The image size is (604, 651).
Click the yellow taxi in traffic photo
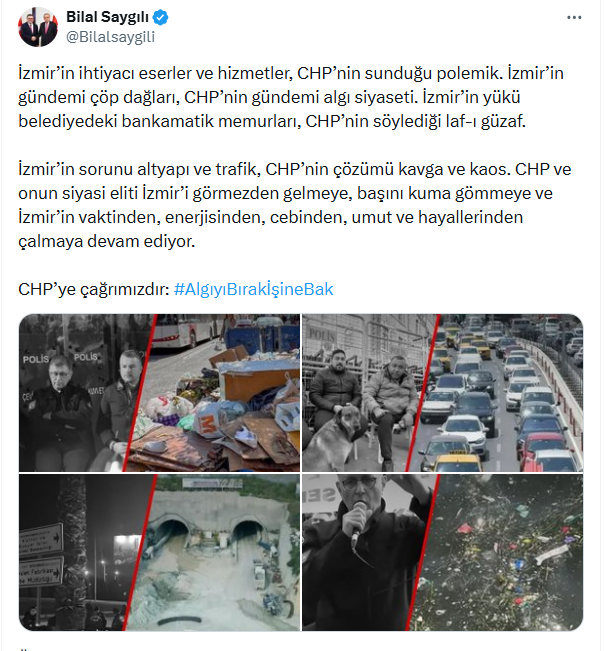(457, 461)
